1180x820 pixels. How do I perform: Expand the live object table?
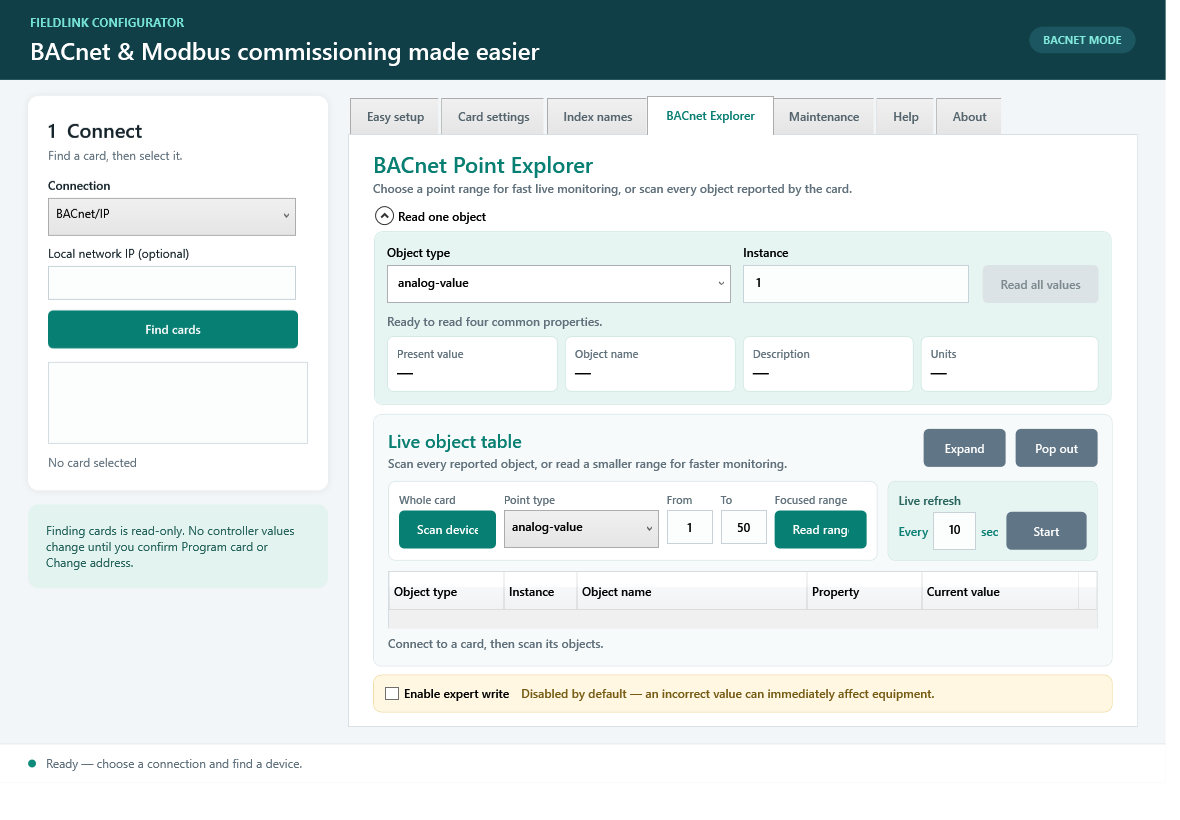[x=964, y=448]
